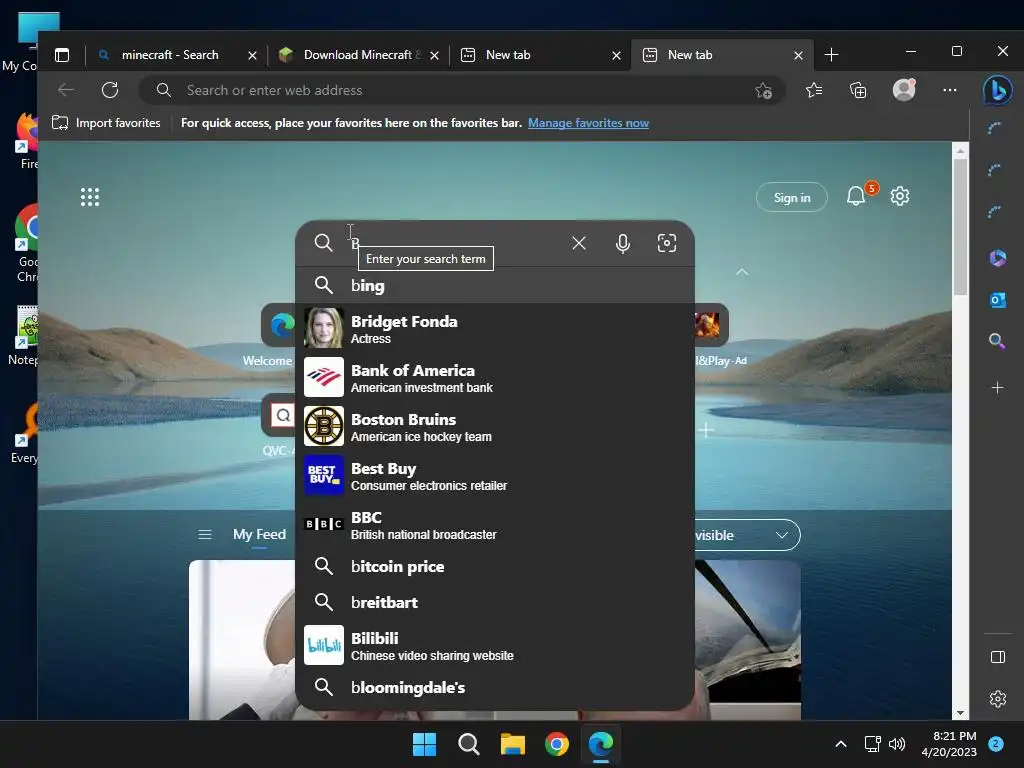Open page settings gear on new tab

[x=900, y=196]
